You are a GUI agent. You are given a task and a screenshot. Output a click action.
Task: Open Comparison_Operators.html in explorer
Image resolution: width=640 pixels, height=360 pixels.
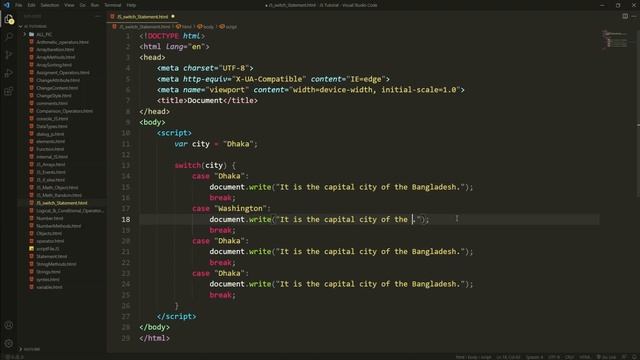tap(64, 111)
